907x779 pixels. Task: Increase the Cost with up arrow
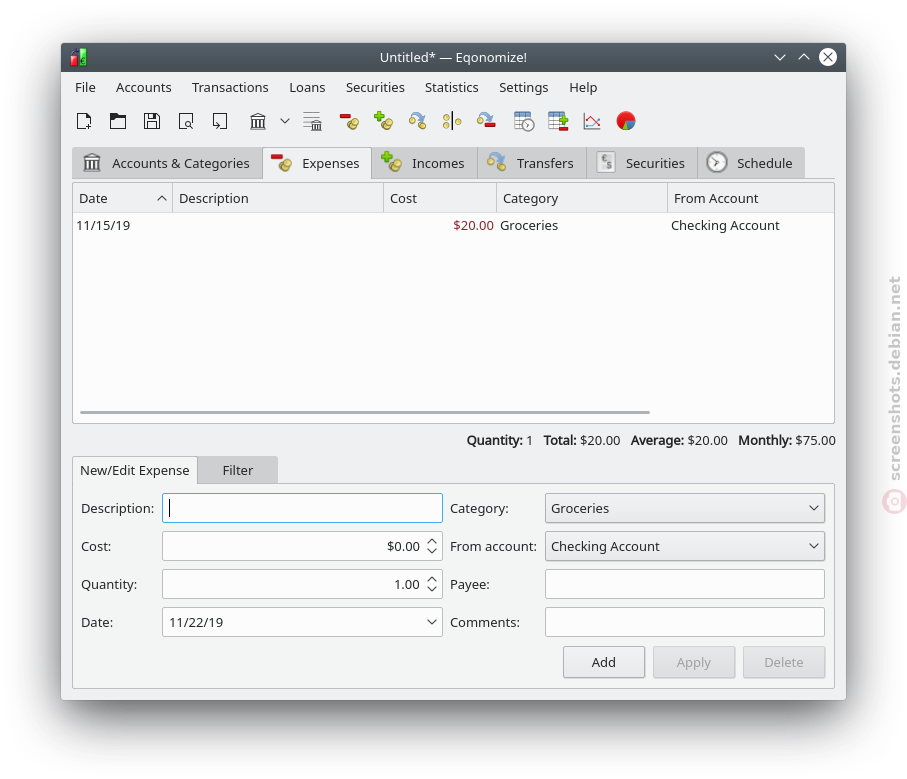coord(432,541)
